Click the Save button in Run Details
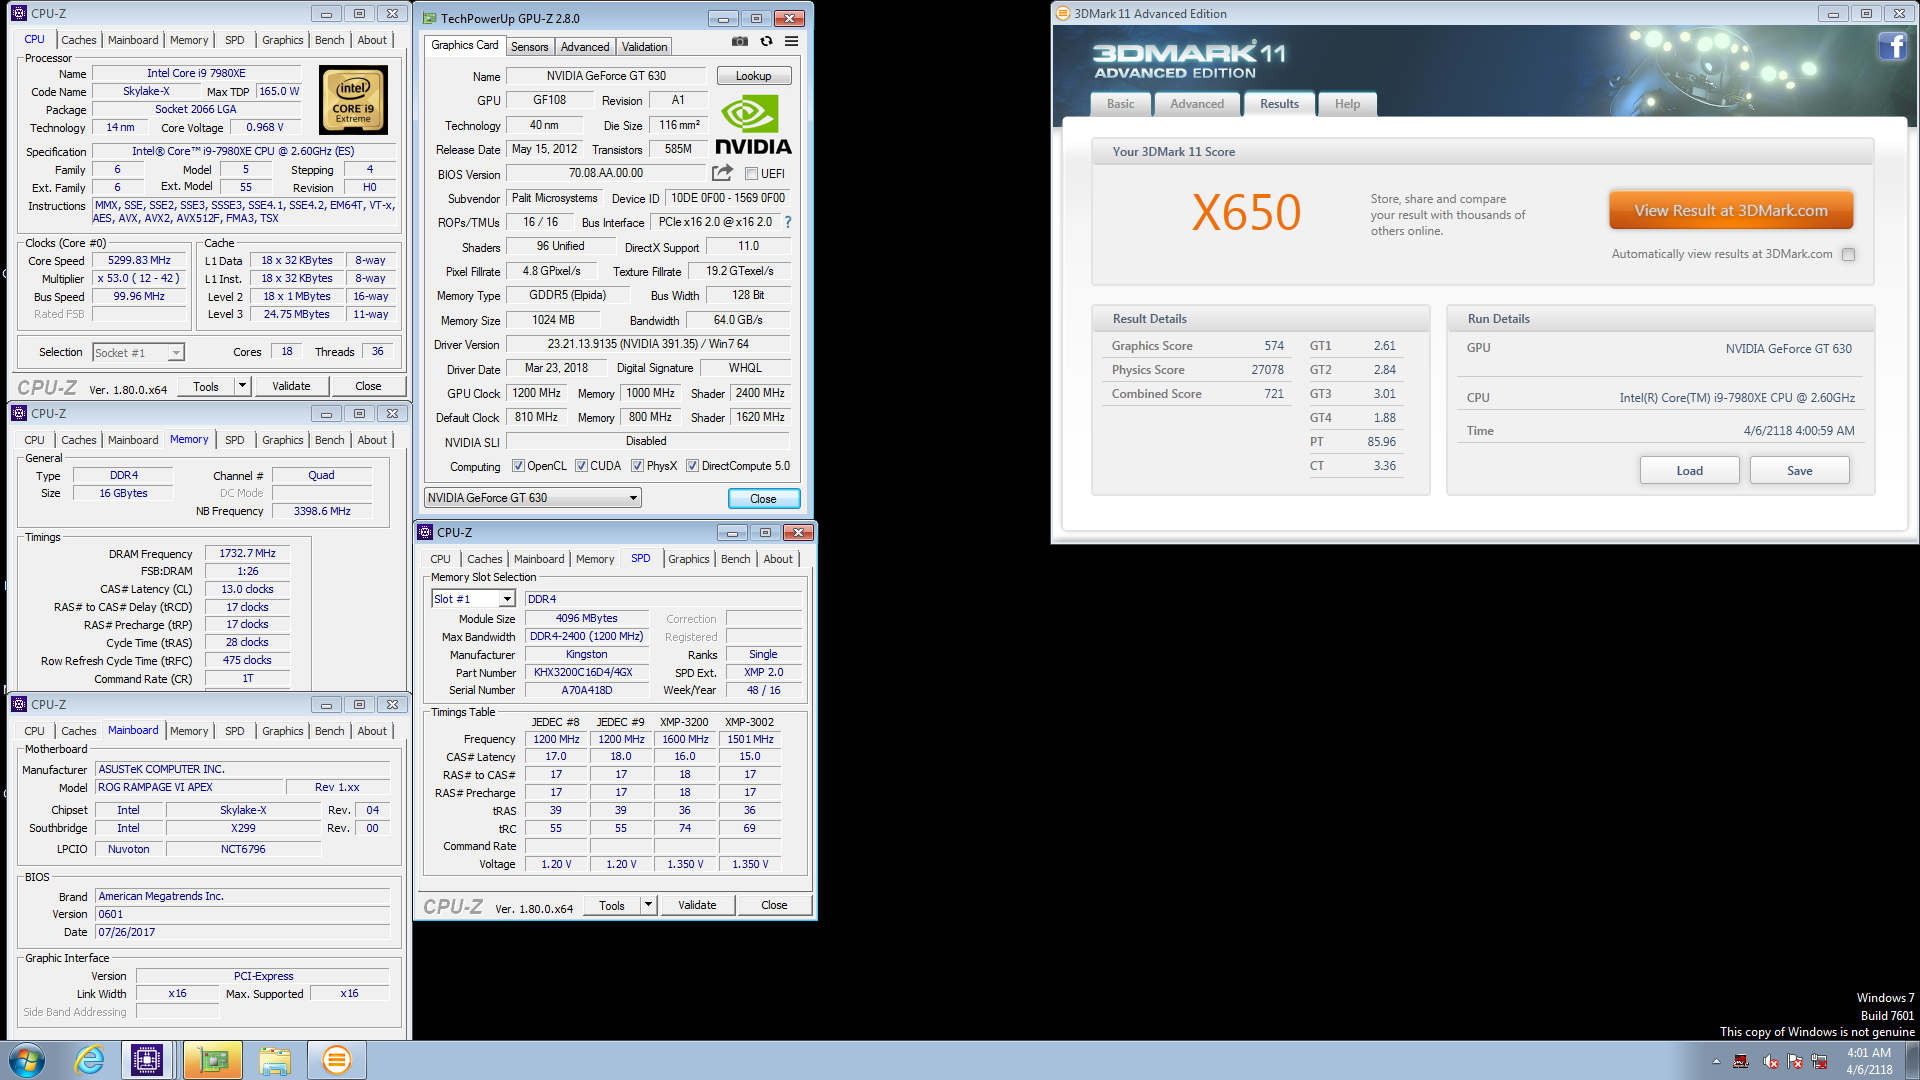This screenshot has height=1080, width=1920. [1800, 471]
